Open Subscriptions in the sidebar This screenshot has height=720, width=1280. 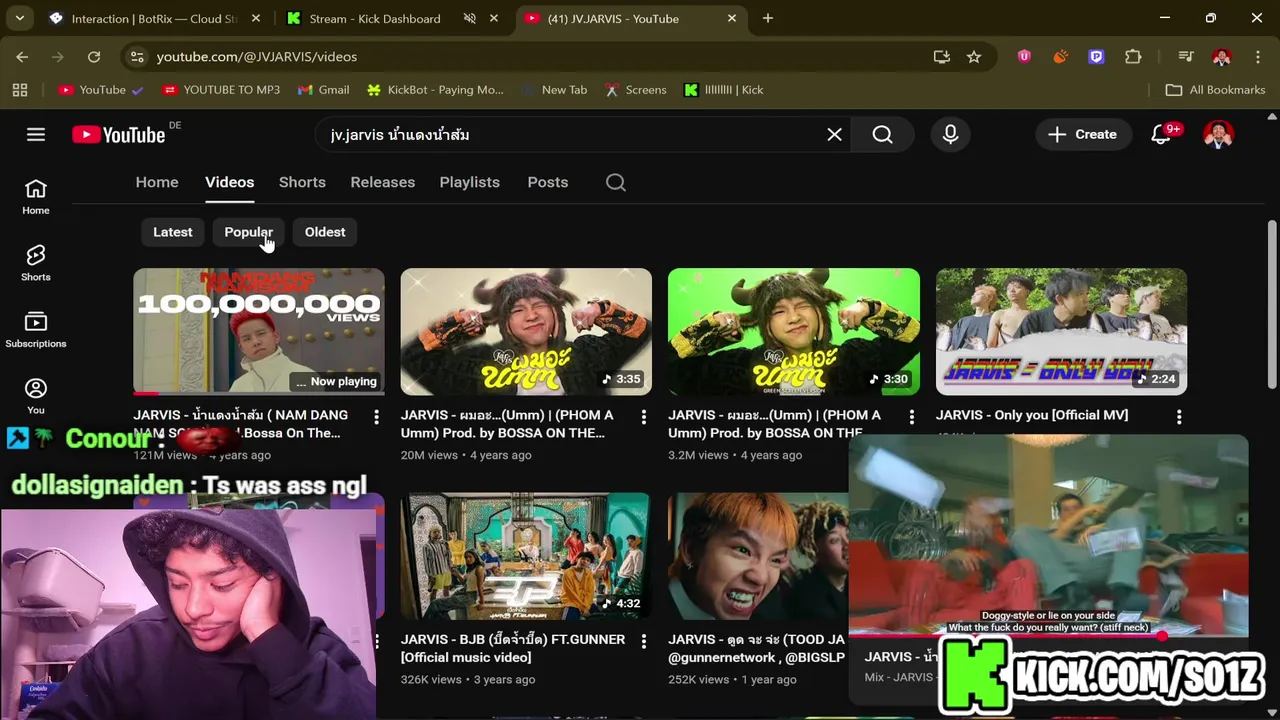[x=36, y=330]
